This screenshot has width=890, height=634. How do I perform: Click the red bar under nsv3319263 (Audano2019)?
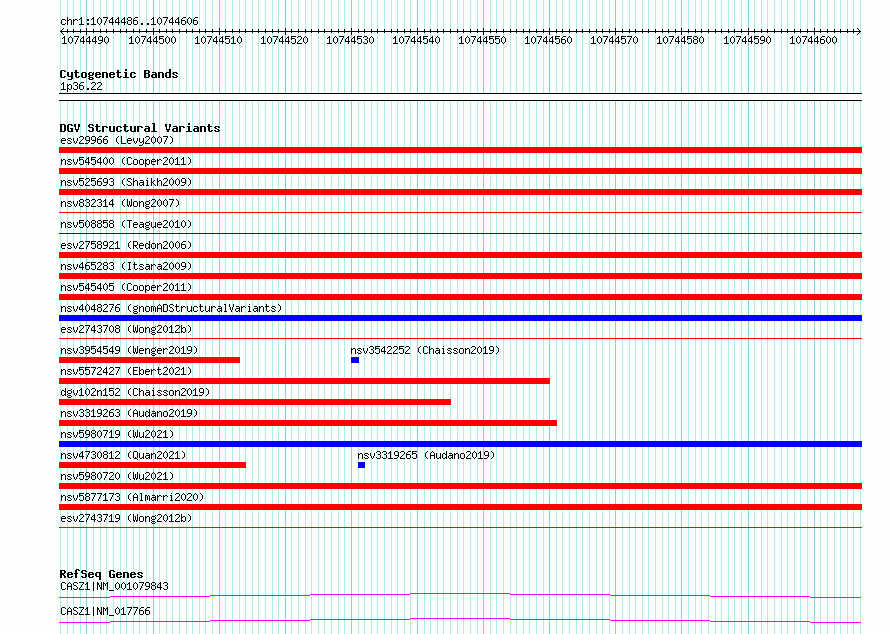point(308,423)
